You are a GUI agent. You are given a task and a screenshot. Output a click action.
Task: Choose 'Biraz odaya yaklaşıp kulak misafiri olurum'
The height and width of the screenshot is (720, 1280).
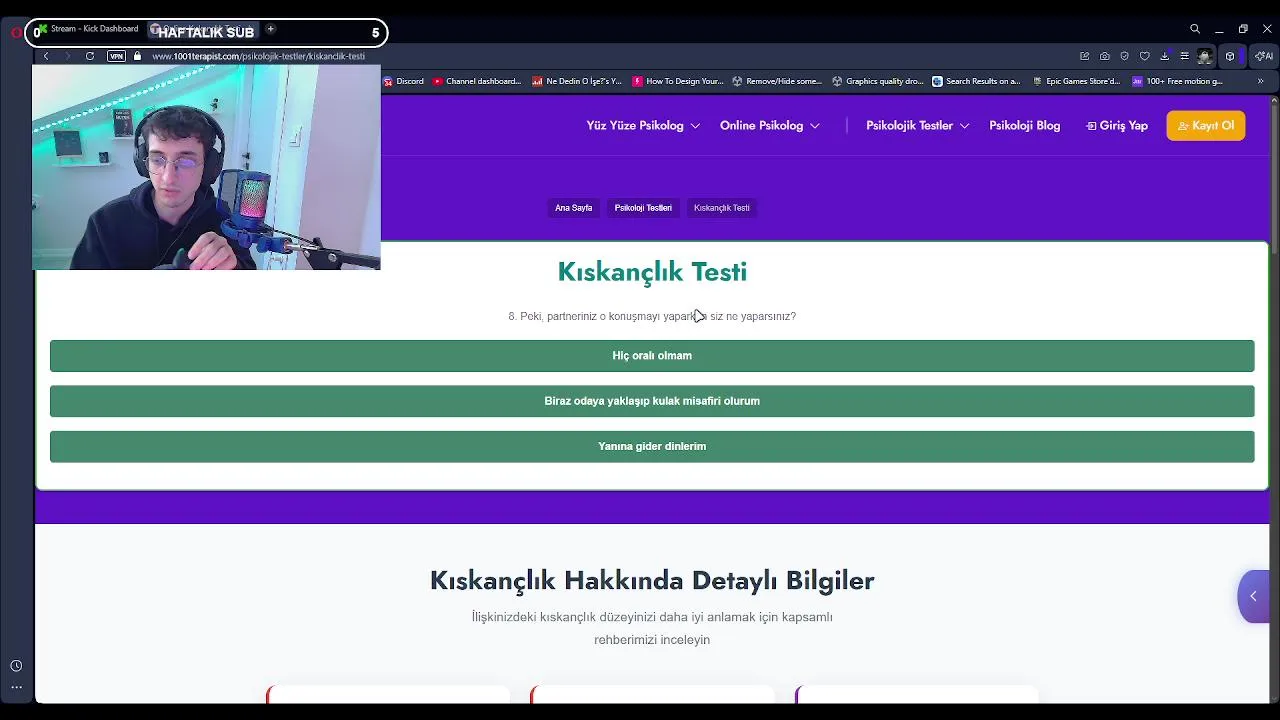[x=652, y=401]
